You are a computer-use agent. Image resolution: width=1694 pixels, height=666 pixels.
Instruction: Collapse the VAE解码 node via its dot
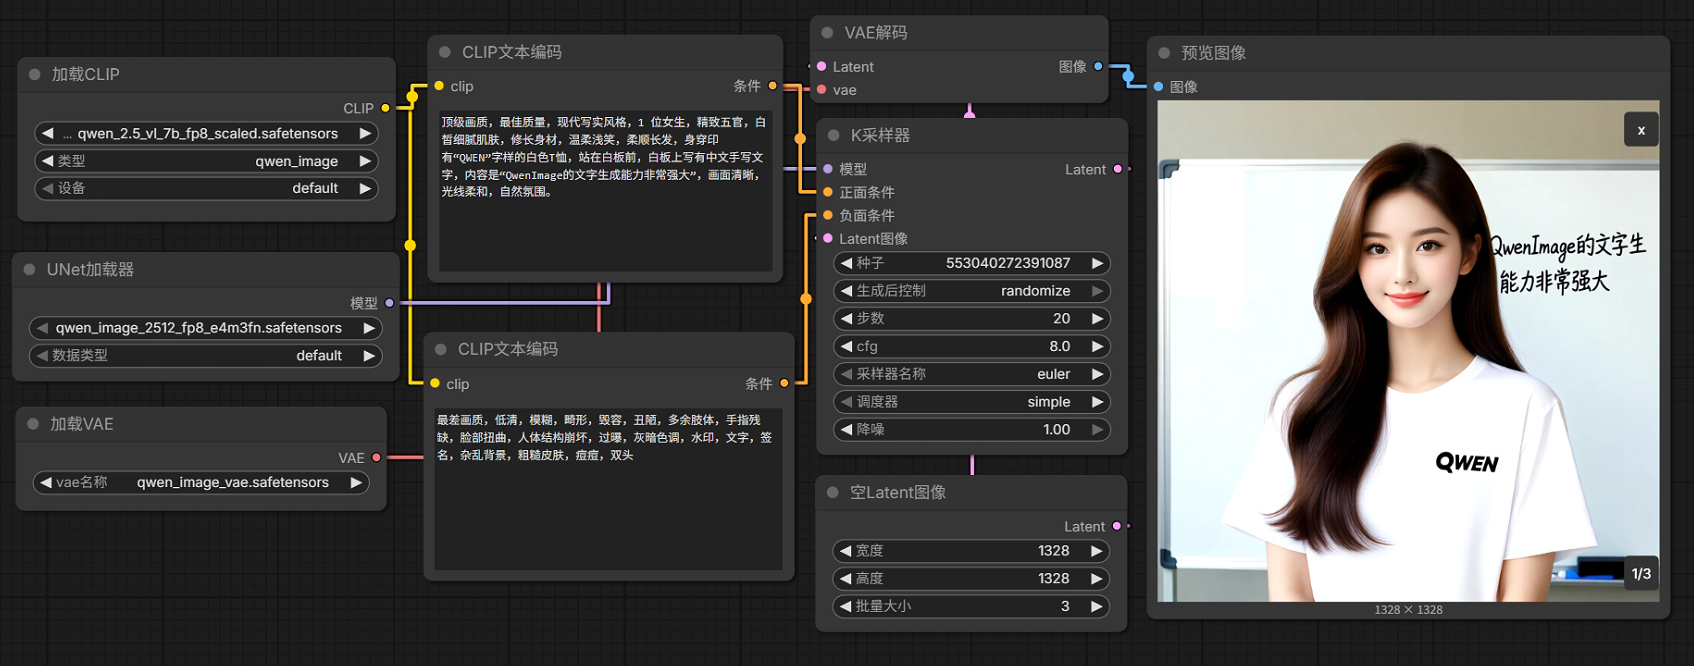(827, 33)
